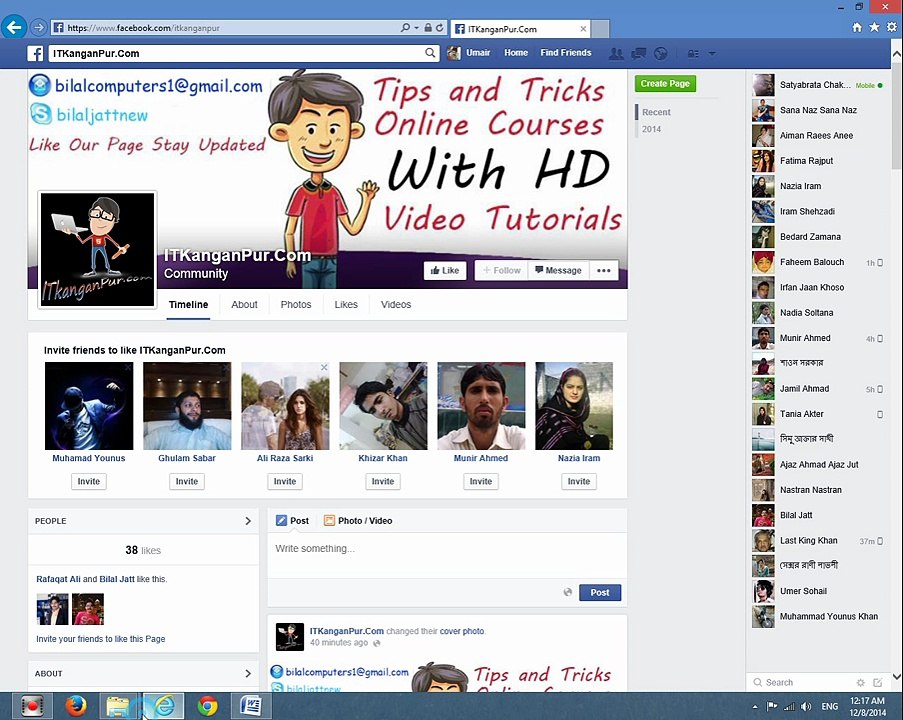Open the browser favorites star icon

coord(874,27)
